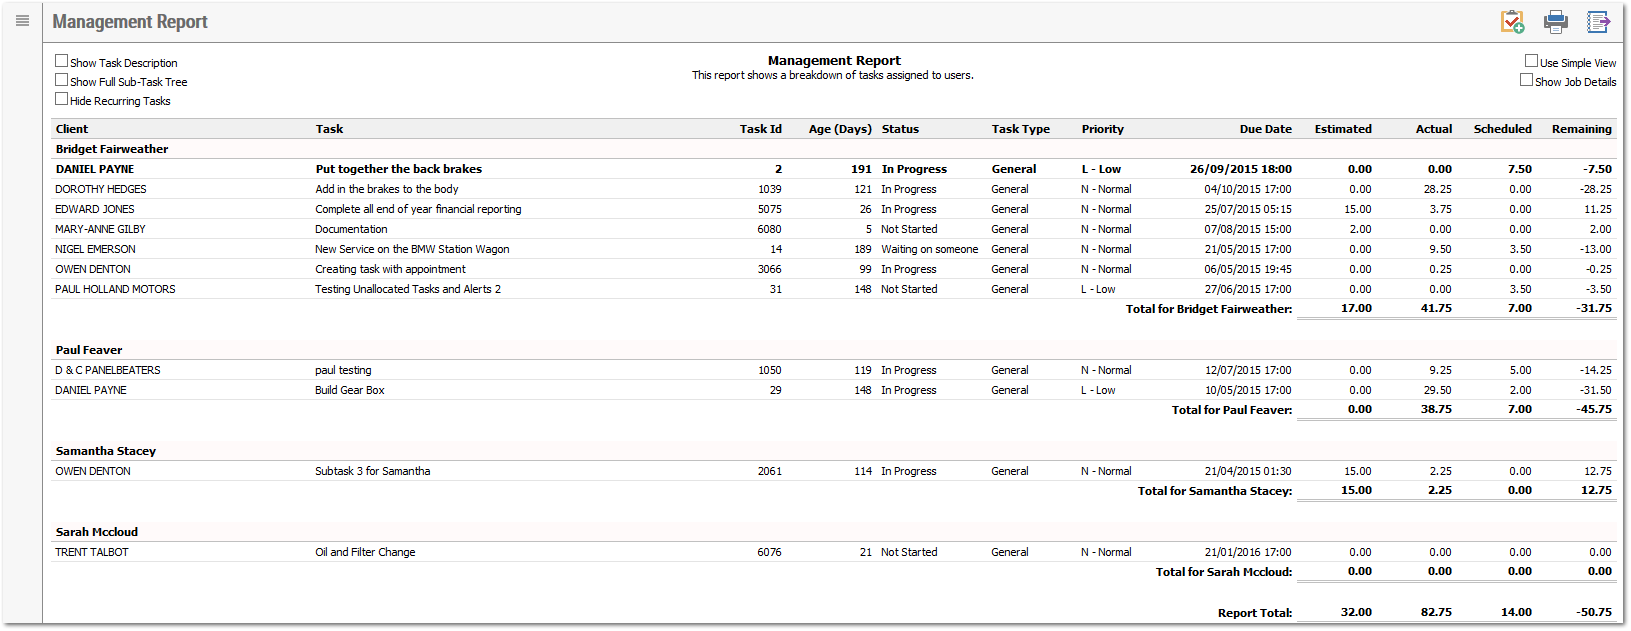
Task: Click the Actual column header
Action: (1434, 129)
